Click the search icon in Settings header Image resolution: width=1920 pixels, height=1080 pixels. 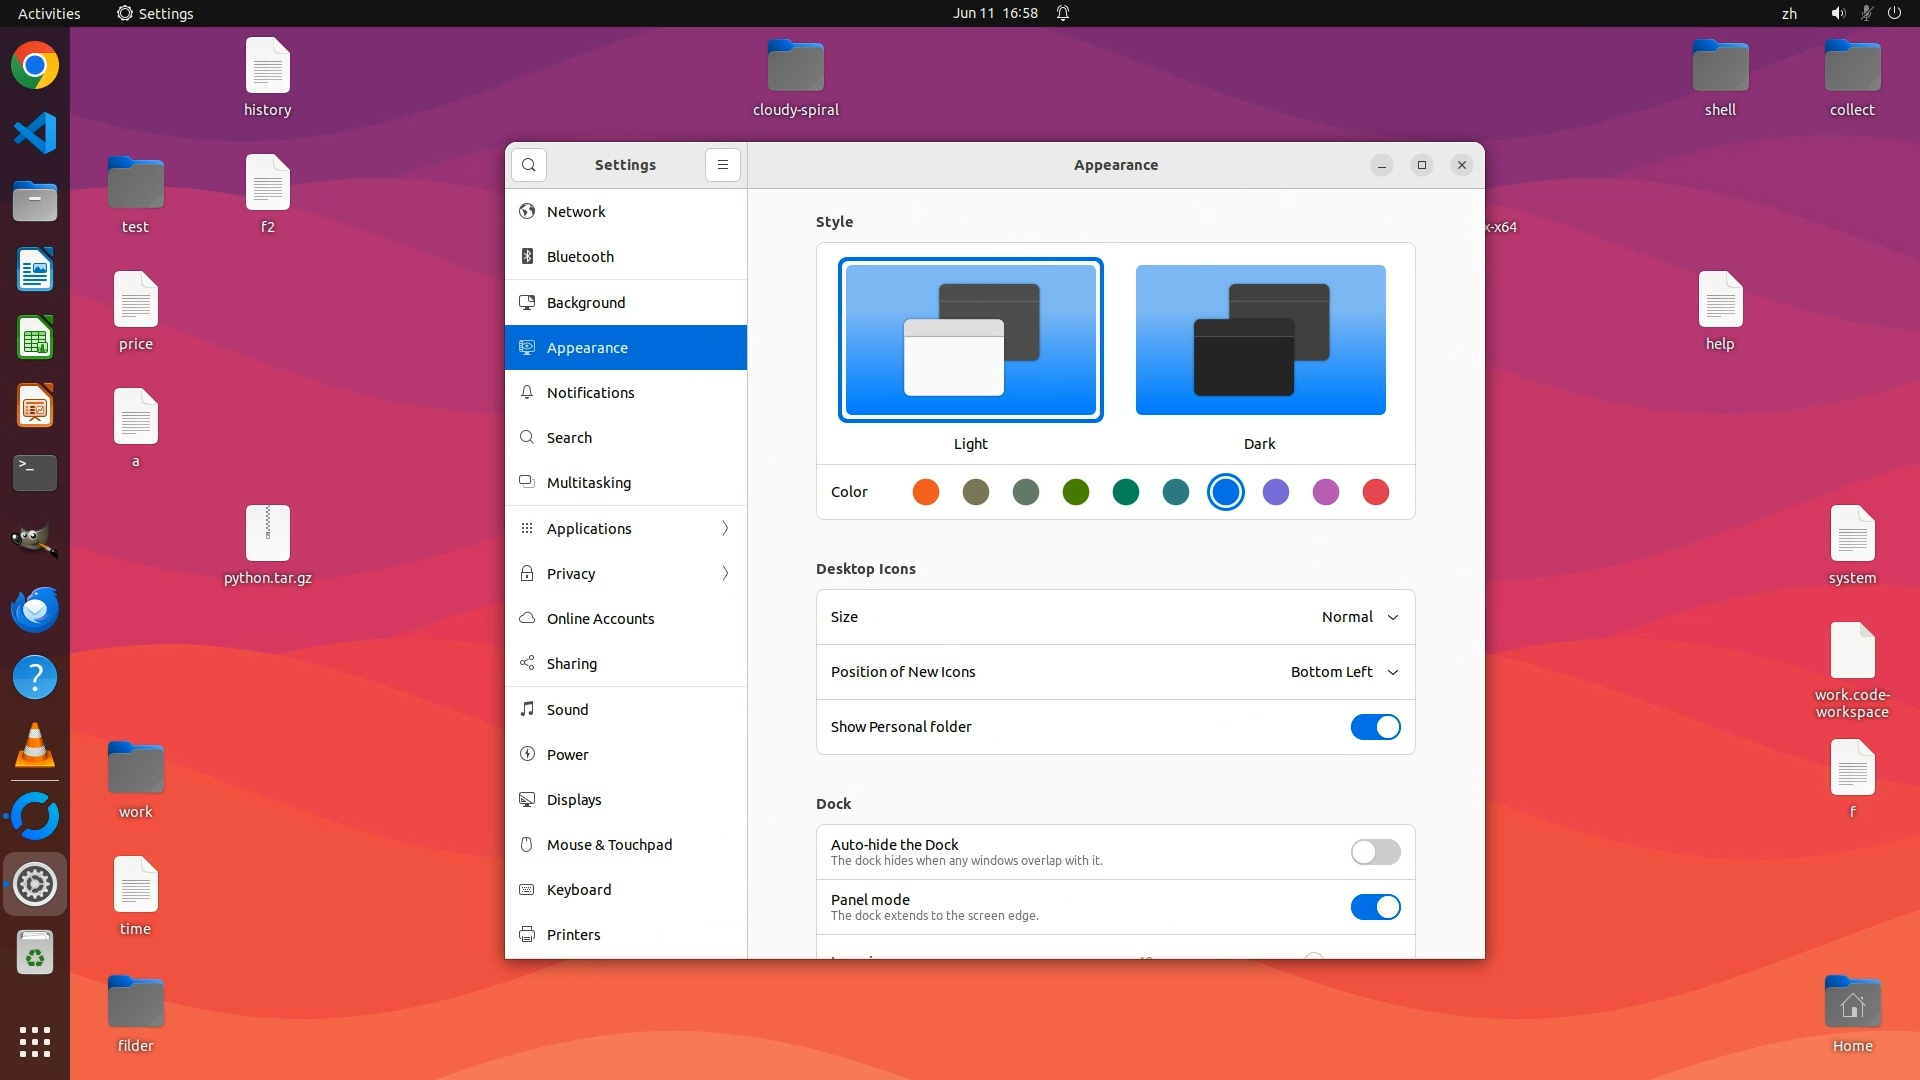coord(528,165)
